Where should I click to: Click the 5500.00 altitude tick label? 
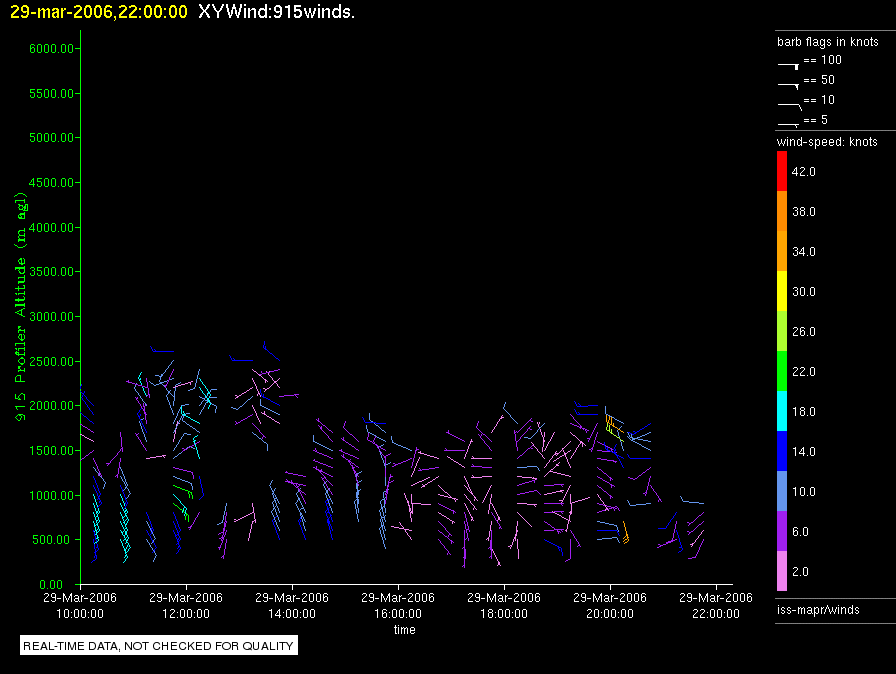point(51,94)
